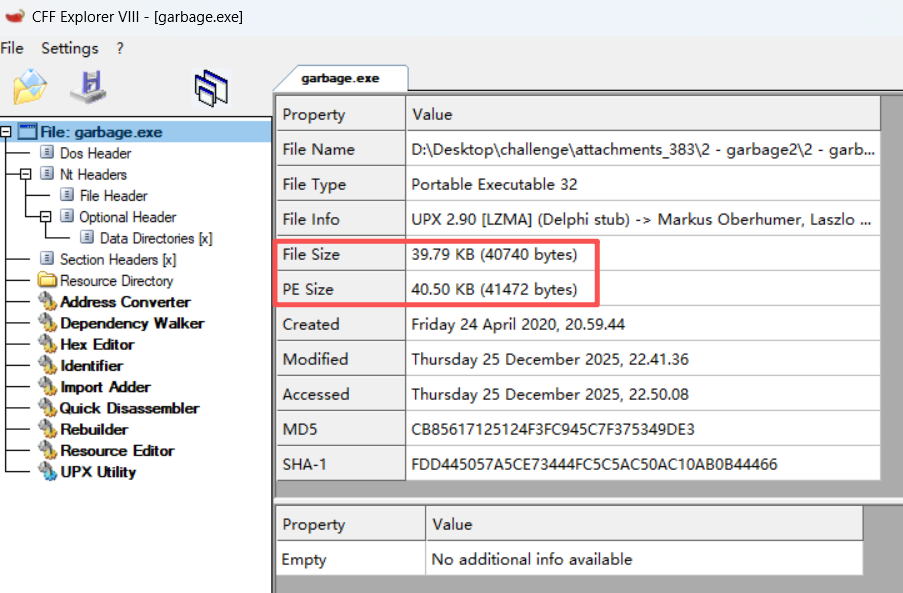Click the File Header node icon

(67, 195)
